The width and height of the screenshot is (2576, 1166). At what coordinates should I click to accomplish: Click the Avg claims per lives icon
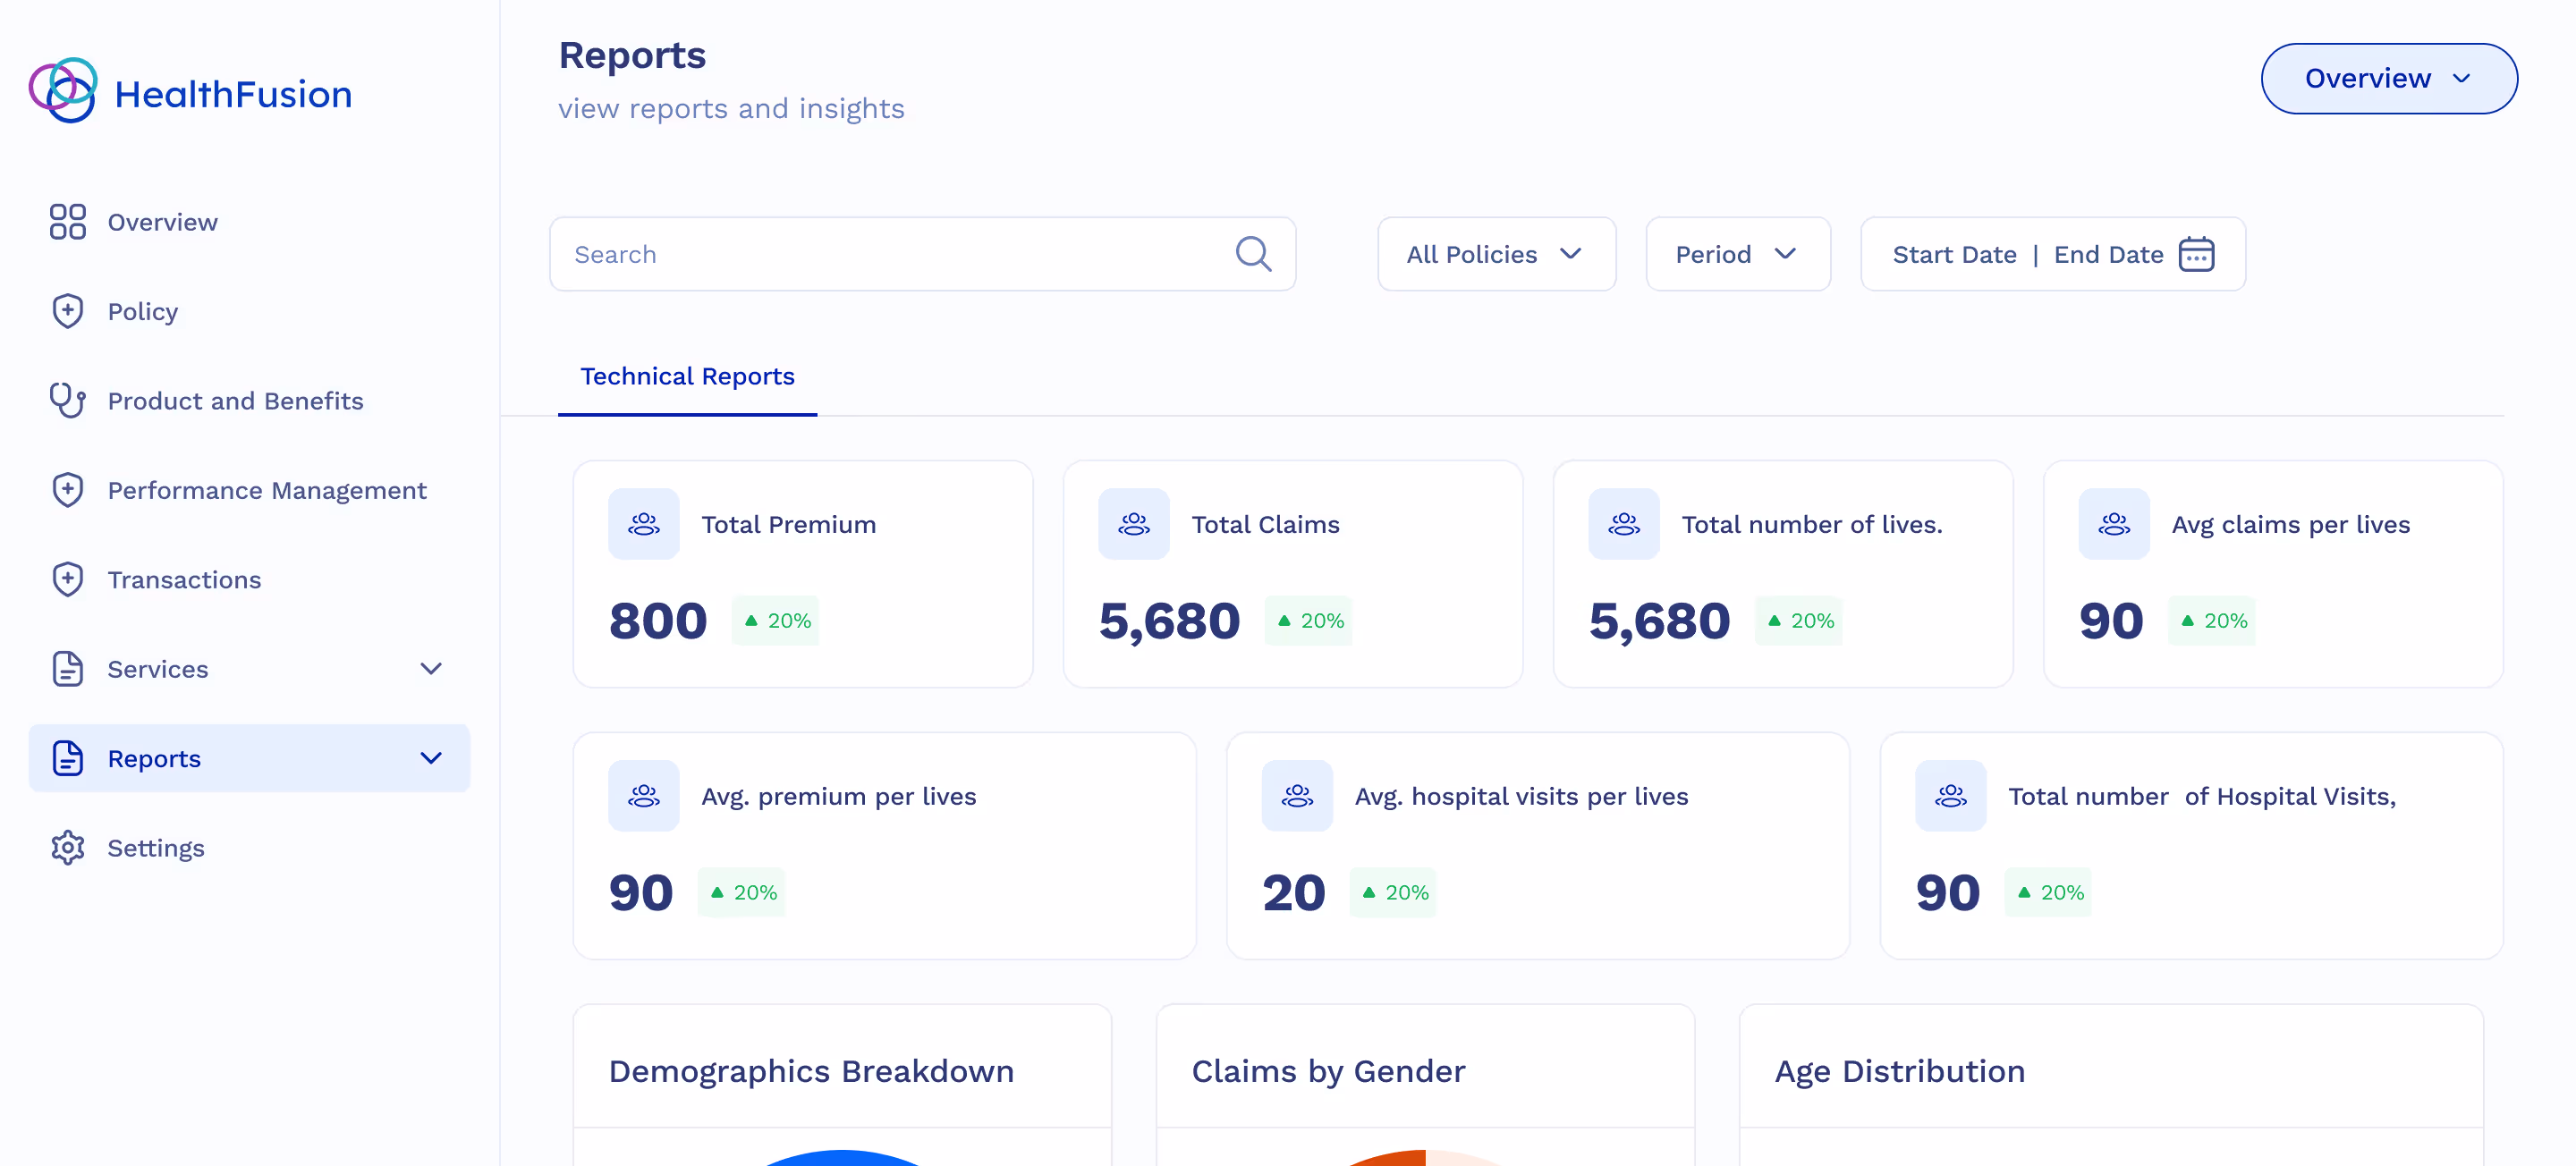(x=2113, y=524)
